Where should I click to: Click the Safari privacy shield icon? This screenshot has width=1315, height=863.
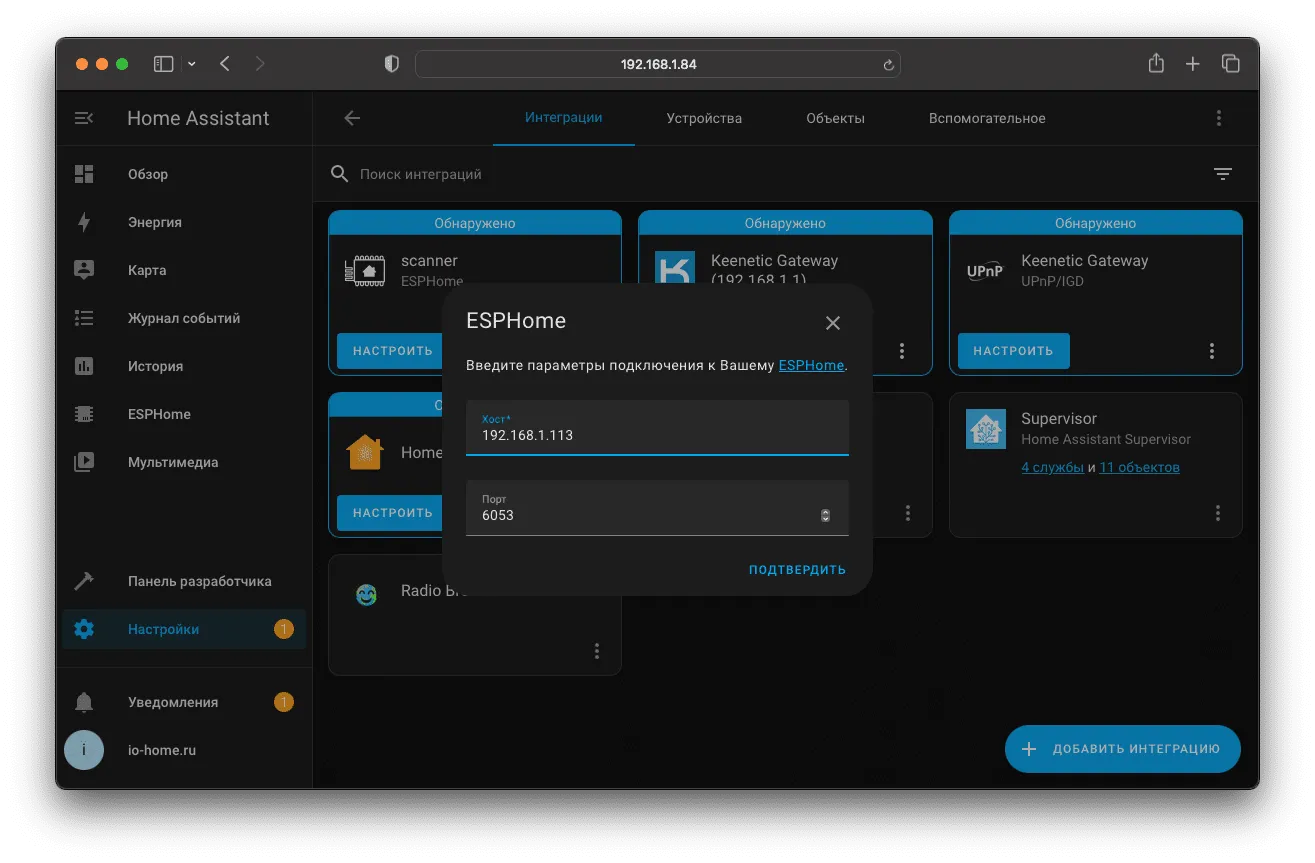click(x=392, y=64)
